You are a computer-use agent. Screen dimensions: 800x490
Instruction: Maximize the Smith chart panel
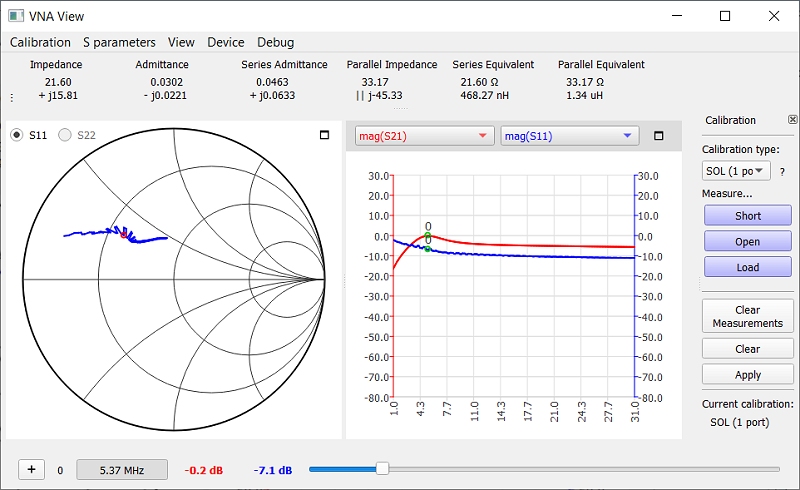324,135
